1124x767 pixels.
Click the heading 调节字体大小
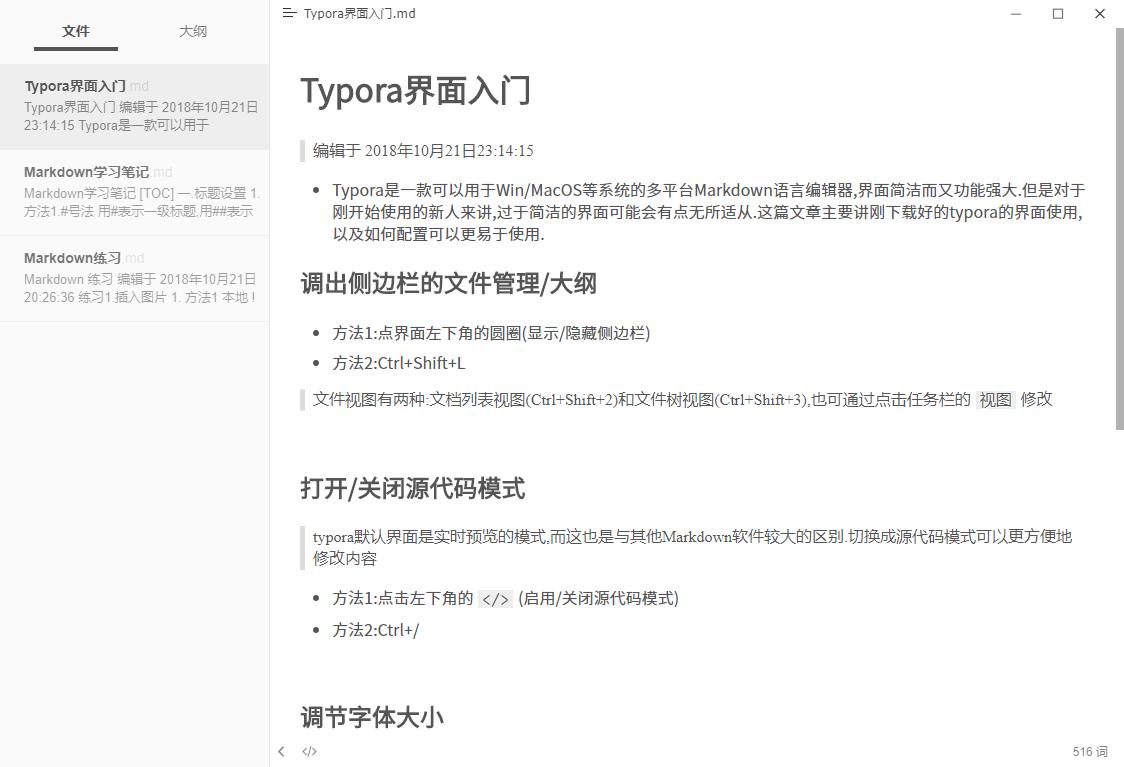pos(372,718)
